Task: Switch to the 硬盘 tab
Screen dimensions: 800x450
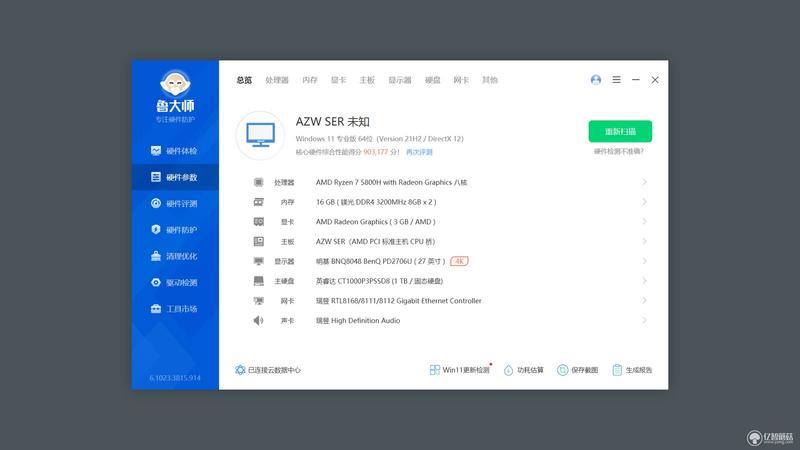Action: pos(433,80)
